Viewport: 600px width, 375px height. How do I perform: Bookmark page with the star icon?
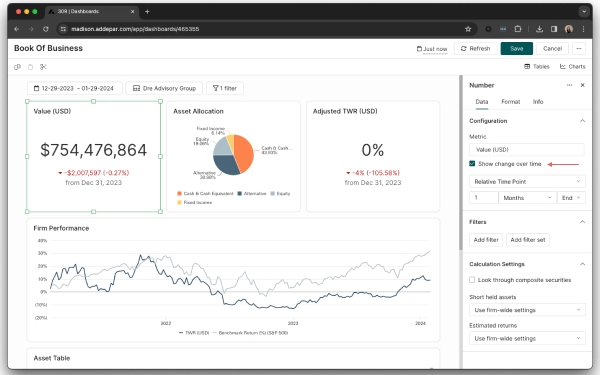468,29
